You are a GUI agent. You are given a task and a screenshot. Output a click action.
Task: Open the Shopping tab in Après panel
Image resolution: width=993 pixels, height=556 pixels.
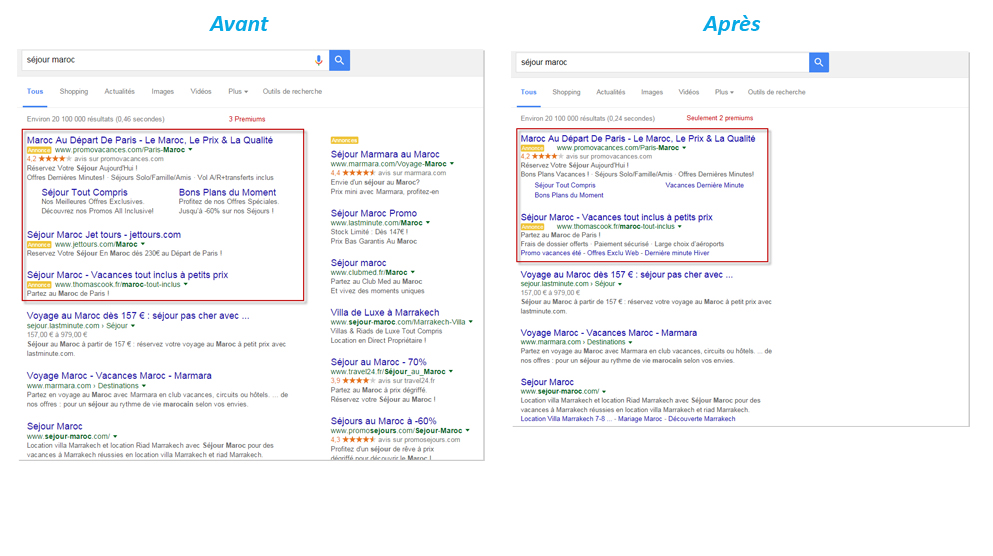[566, 92]
